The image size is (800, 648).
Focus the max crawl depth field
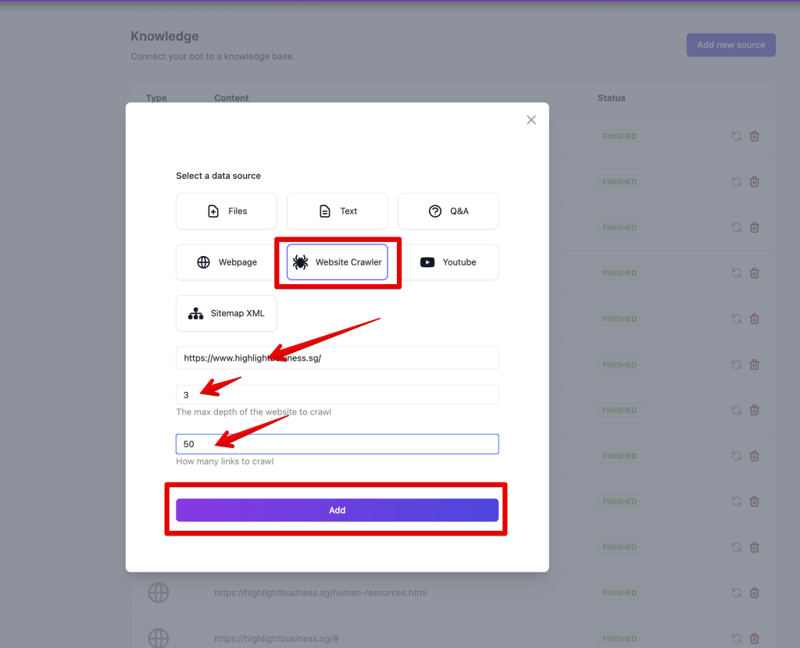coord(337,395)
